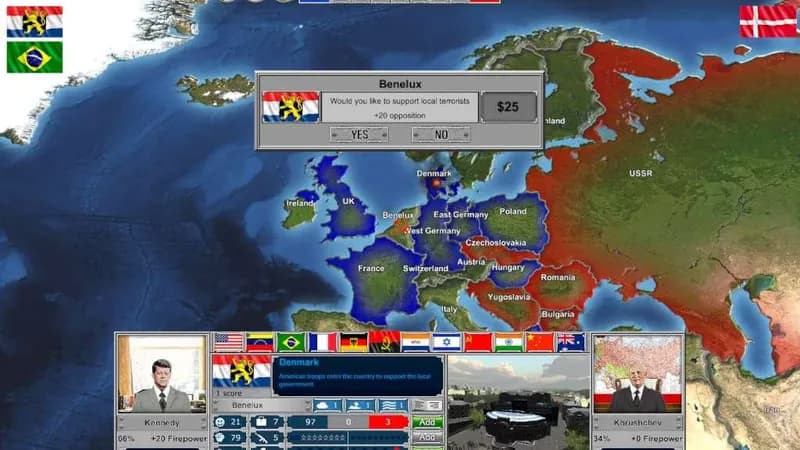Click the large Benelux flag in the info panel

(242, 371)
